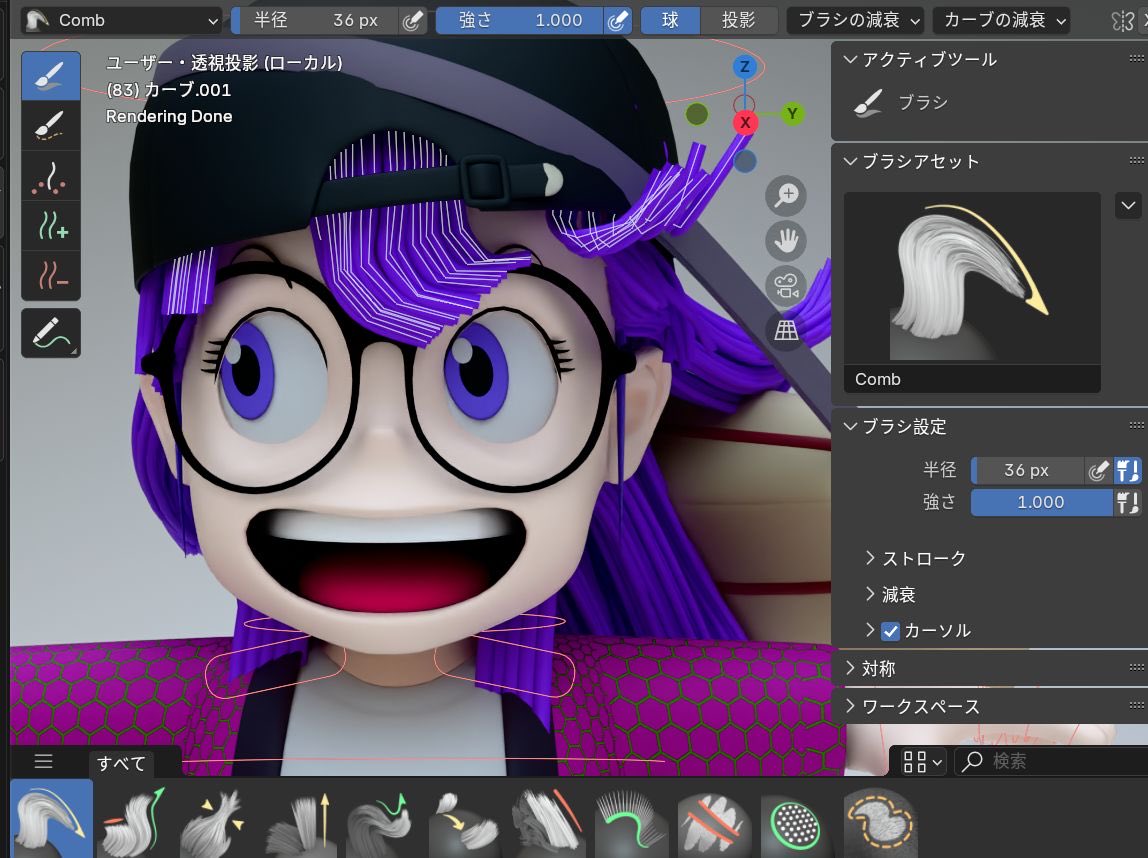This screenshot has width=1148, height=858.
Task: Pick the Pinch brush with two yellow arrows
Action: pyautogui.click(x=217, y=820)
